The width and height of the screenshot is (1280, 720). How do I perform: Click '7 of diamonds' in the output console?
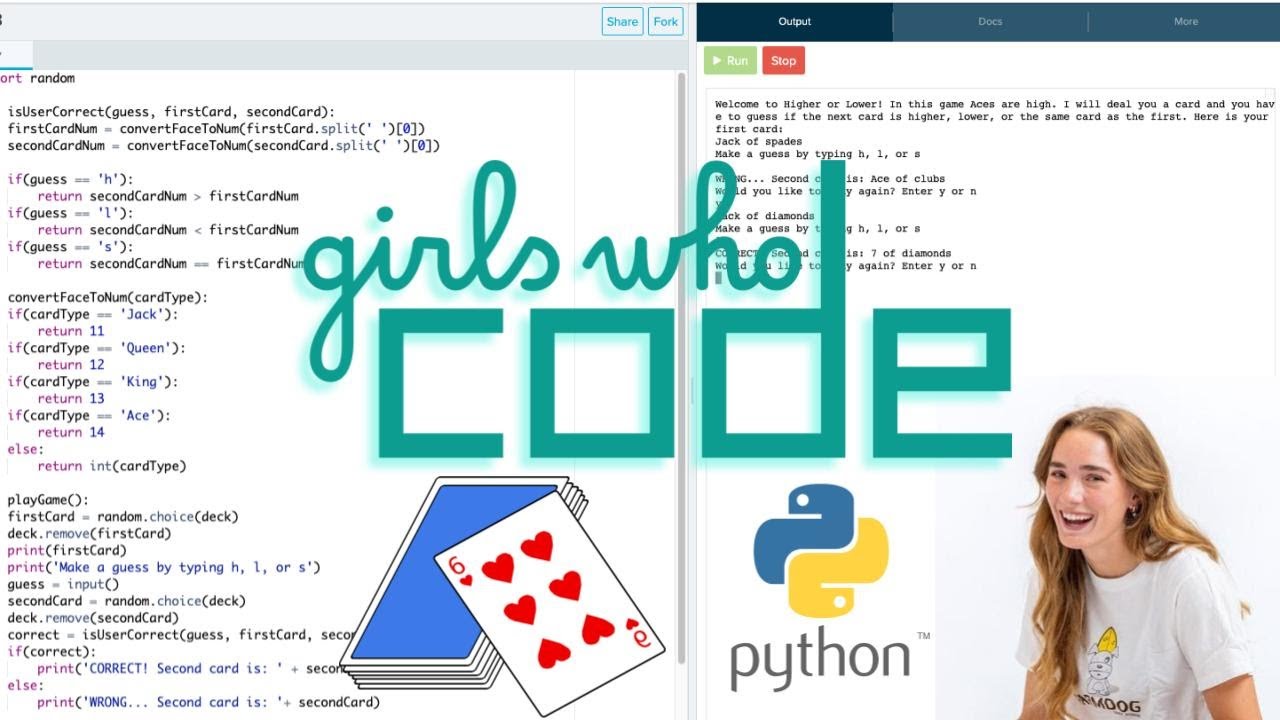coord(911,254)
